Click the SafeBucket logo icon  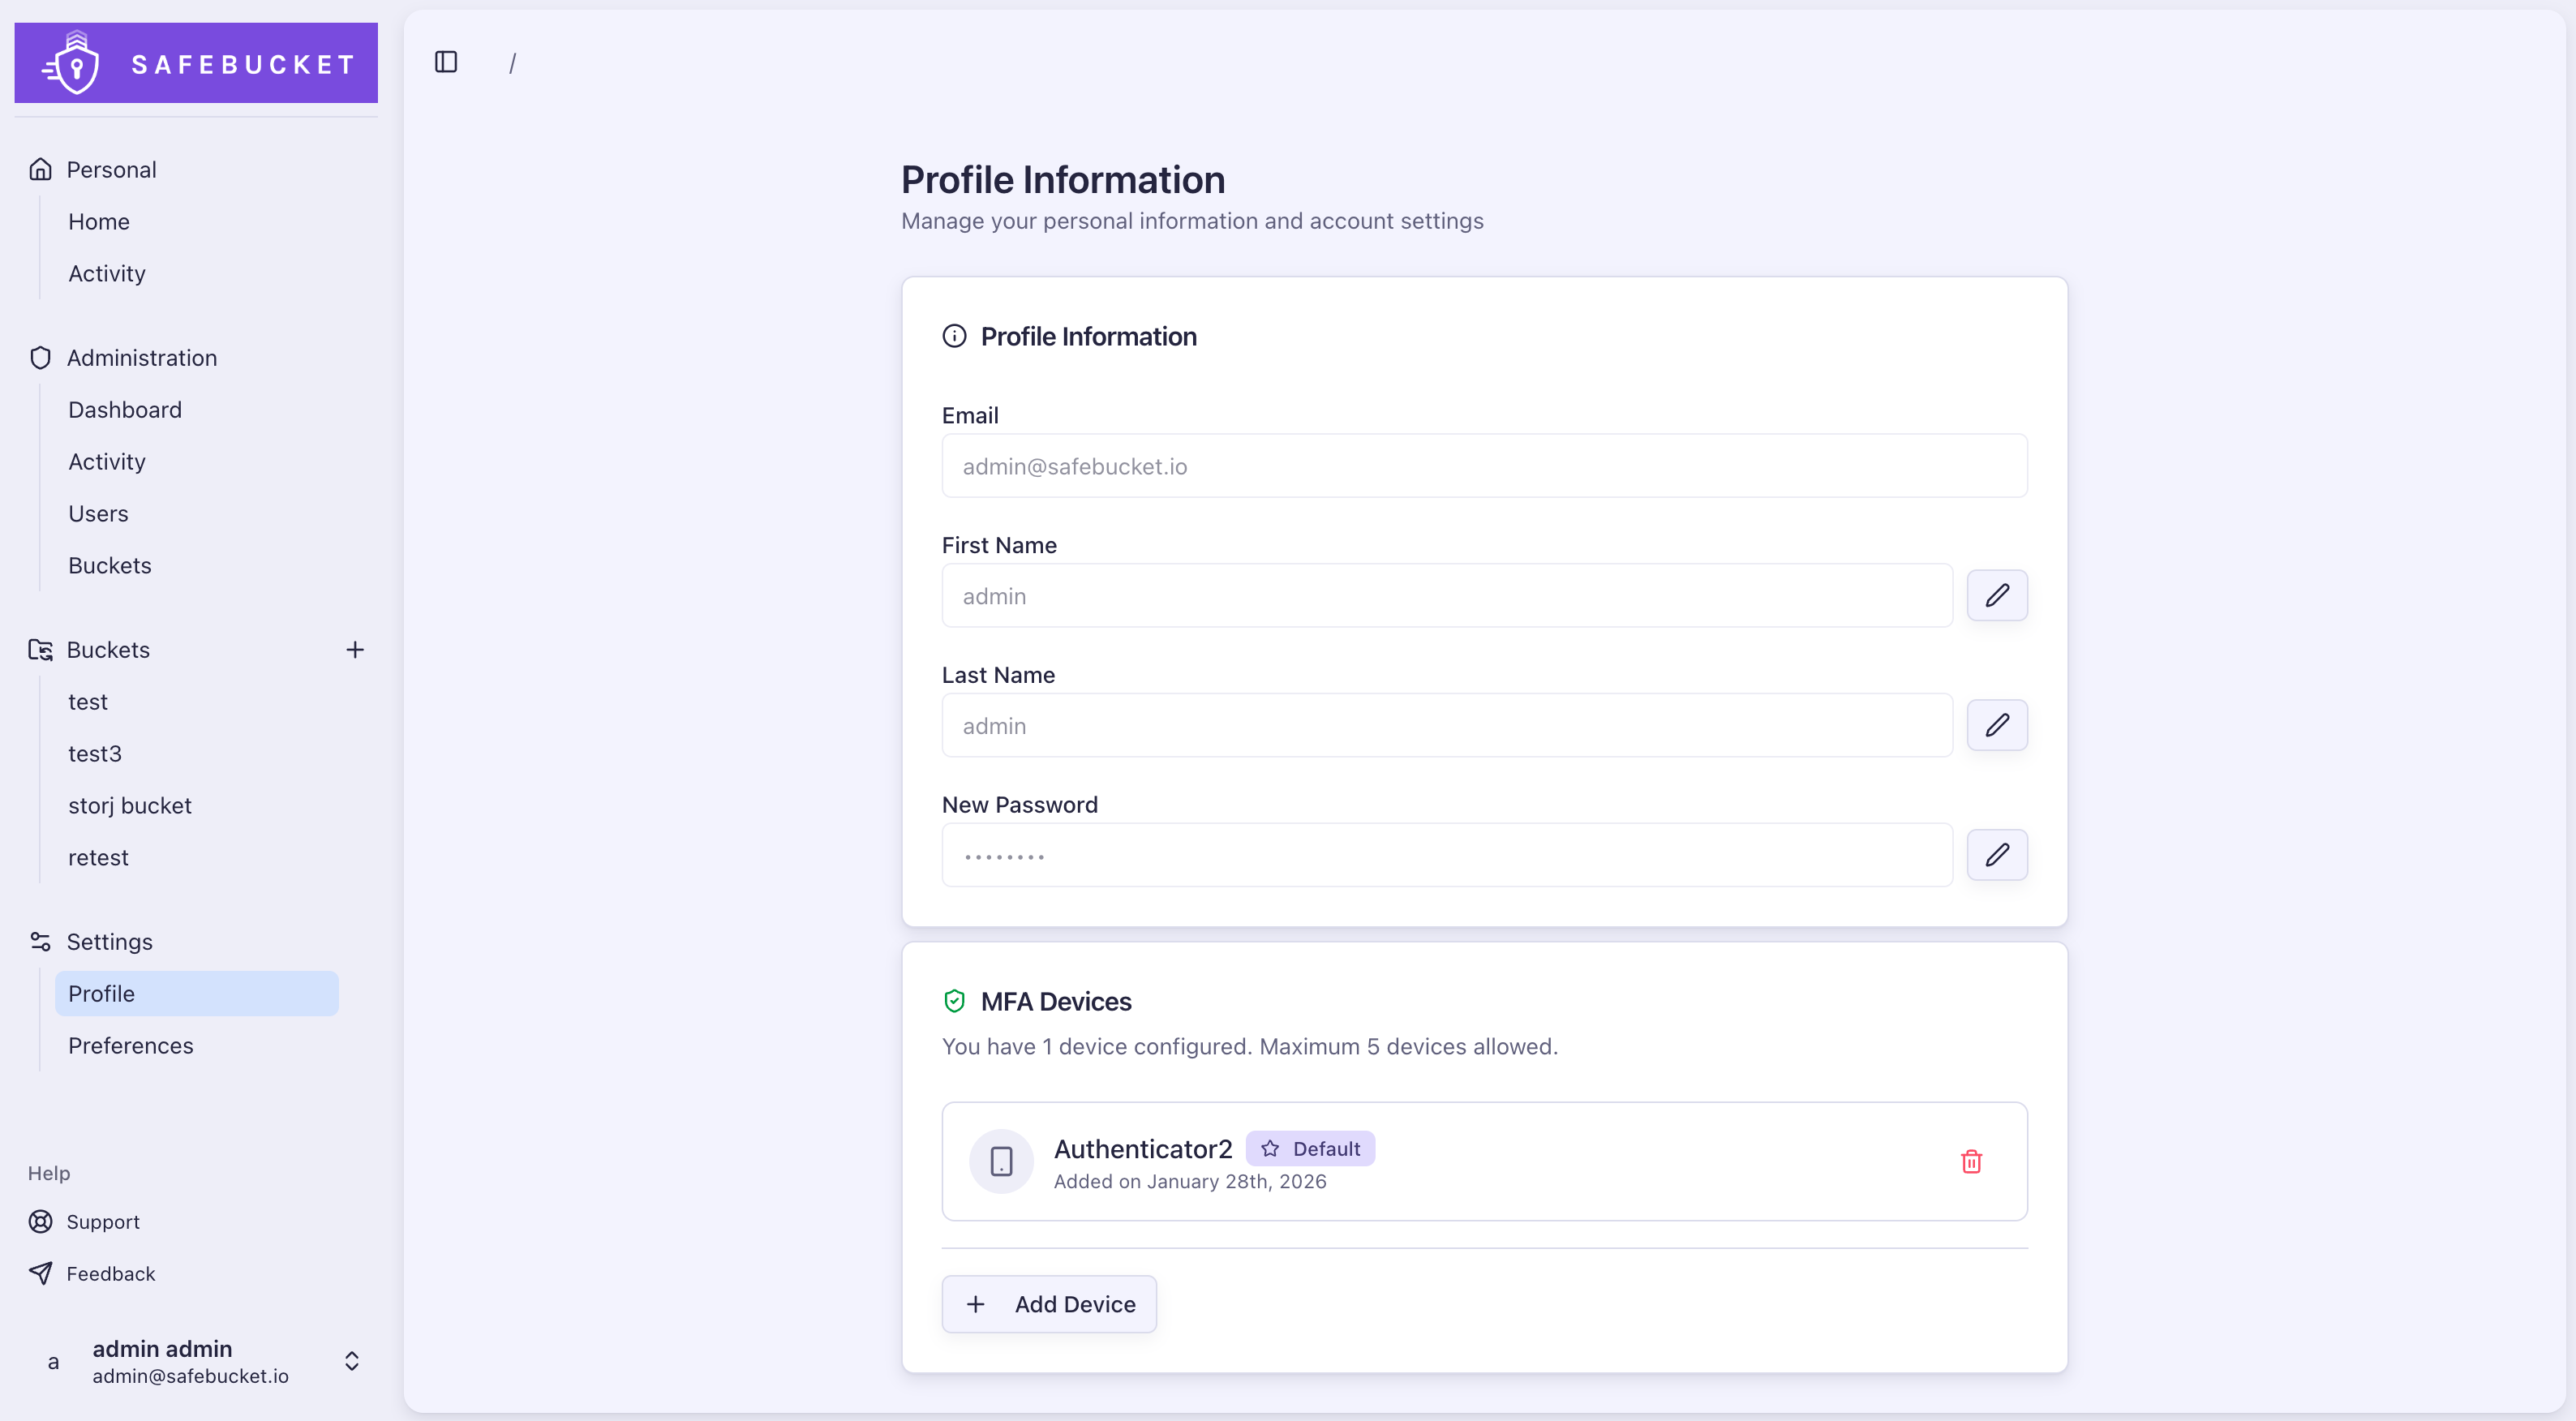[70, 62]
